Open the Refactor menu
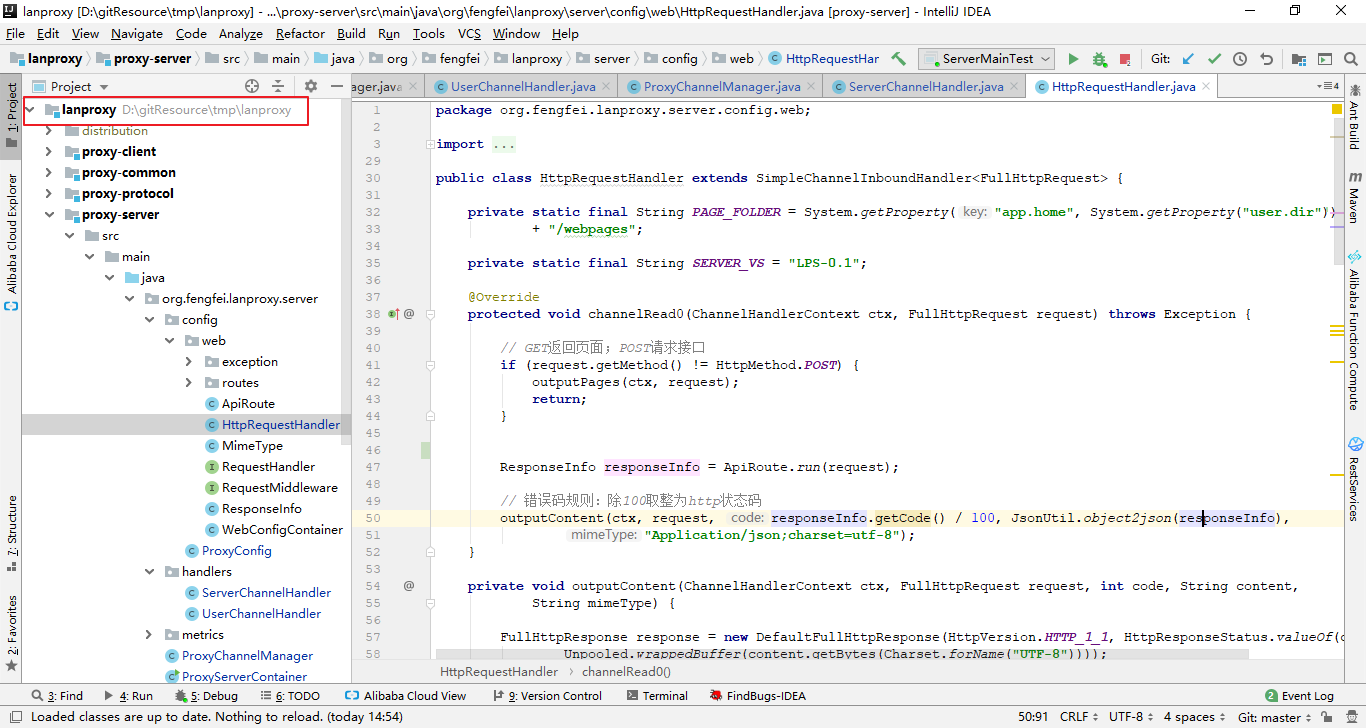Screen dimensions: 1366x728 (300, 33)
